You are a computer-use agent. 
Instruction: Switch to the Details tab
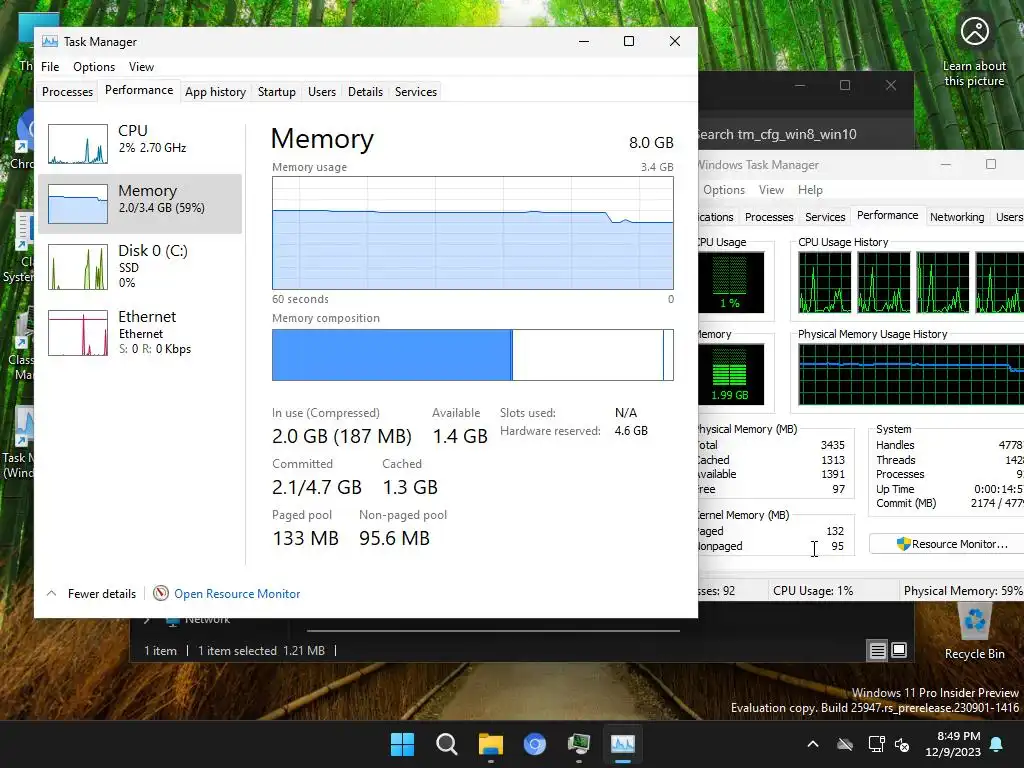pyautogui.click(x=365, y=92)
